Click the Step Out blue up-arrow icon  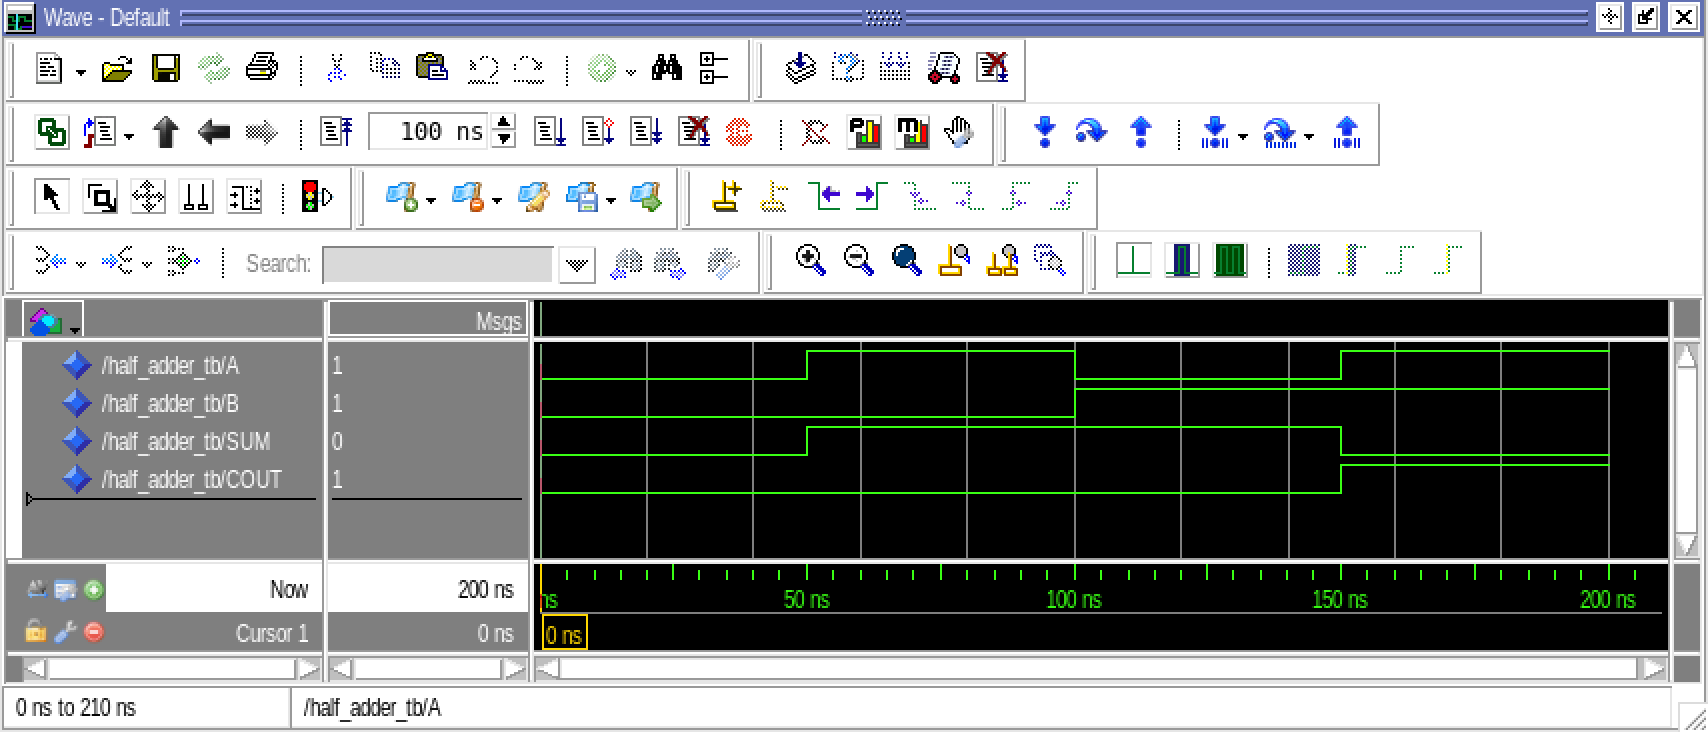1140,132
